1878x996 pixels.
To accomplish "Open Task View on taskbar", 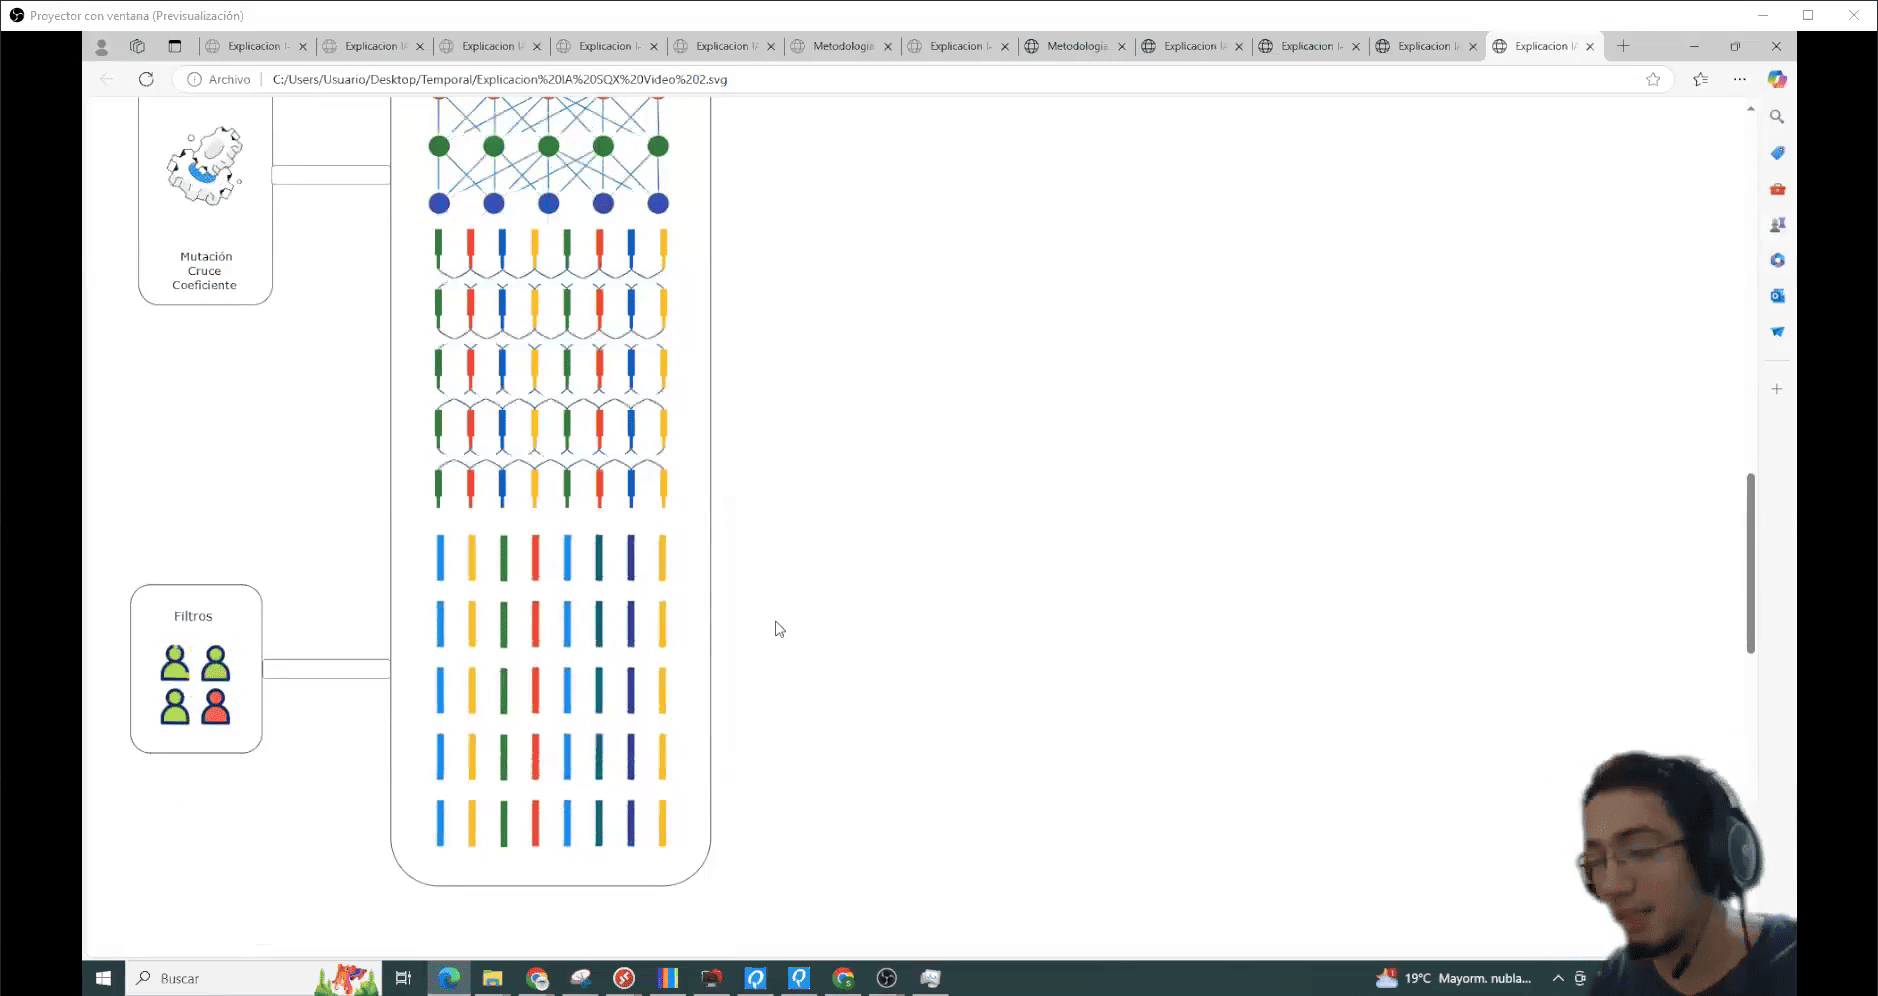I will [403, 978].
